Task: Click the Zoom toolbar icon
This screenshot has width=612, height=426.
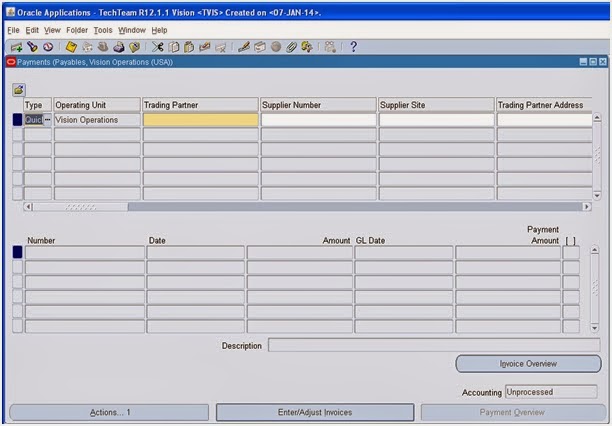Action: 260,47
